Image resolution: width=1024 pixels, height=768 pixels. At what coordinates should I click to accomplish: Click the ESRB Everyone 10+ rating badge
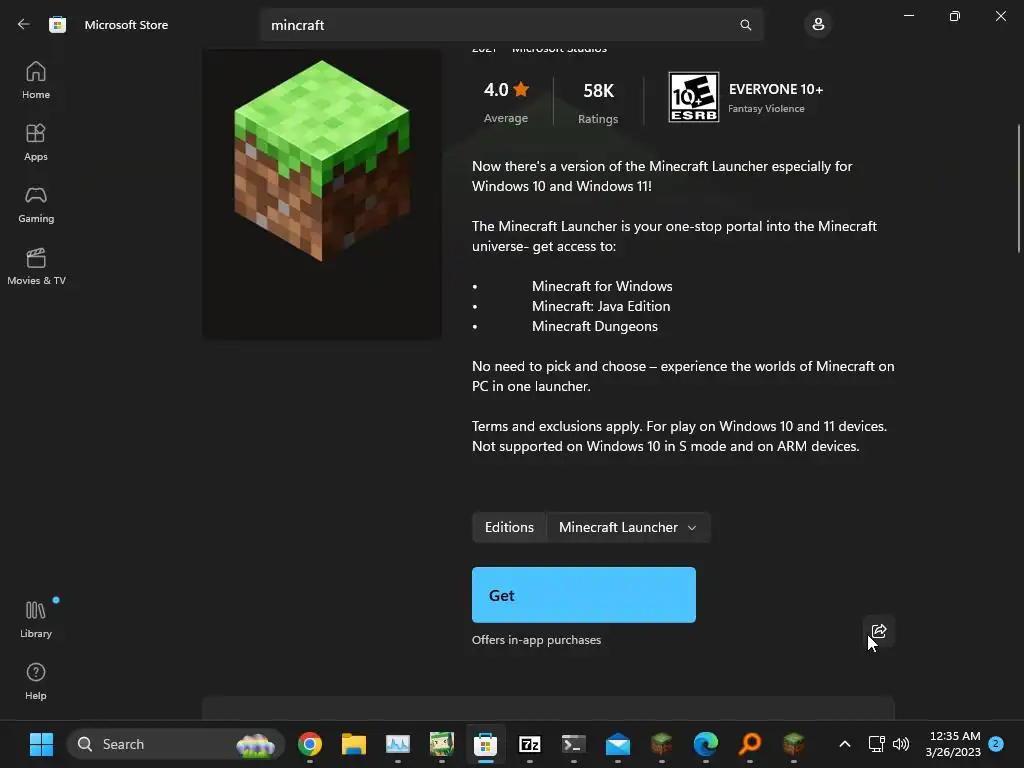point(694,97)
